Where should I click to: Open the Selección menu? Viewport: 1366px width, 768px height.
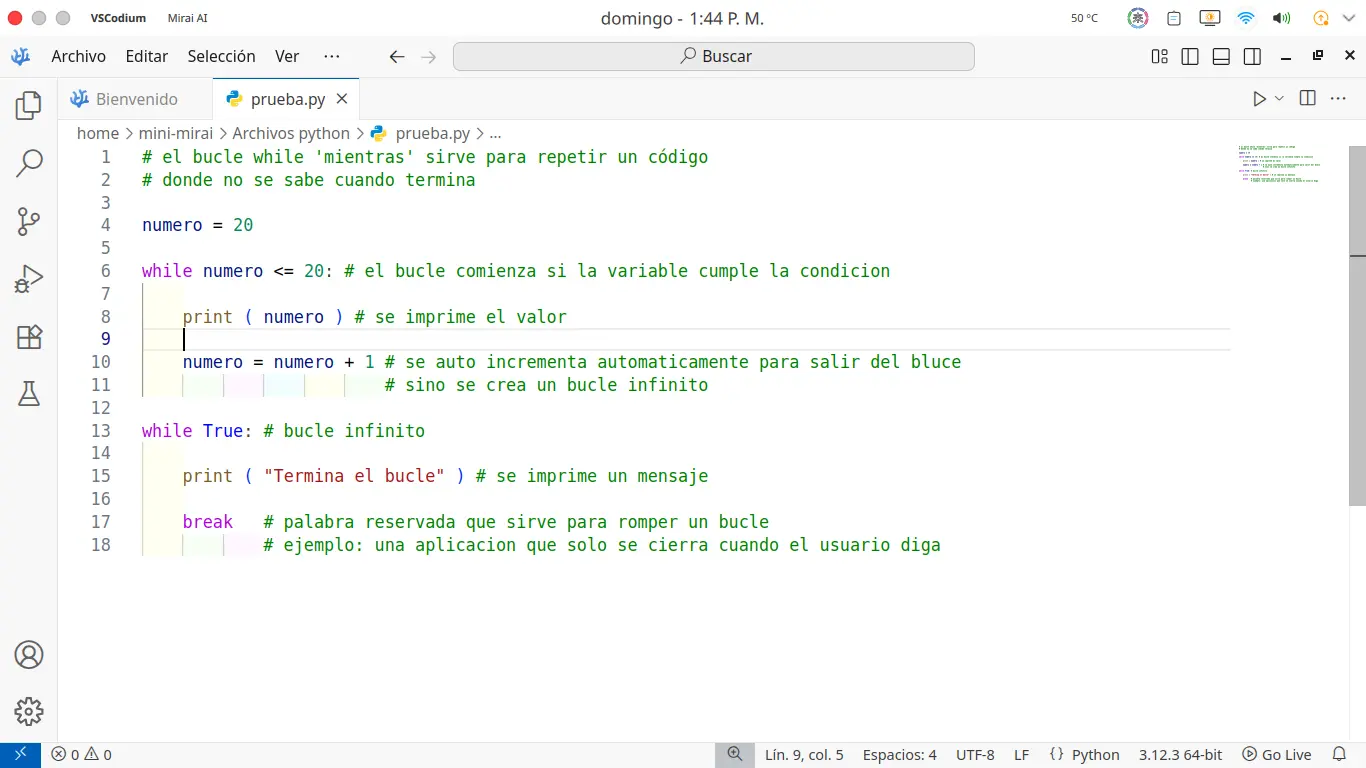(x=222, y=57)
